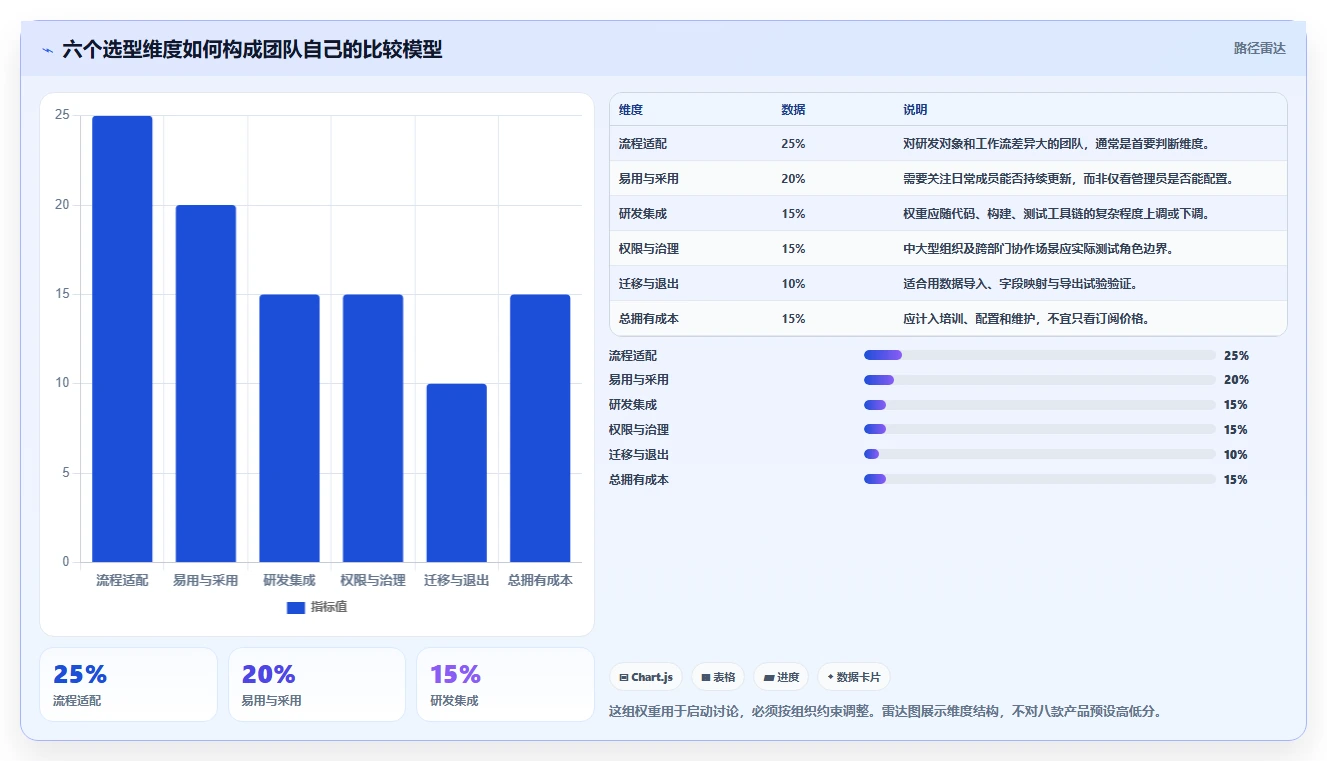Click the 路径雷达 label in the header
Image resolution: width=1327 pixels, height=761 pixels.
point(1259,48)
